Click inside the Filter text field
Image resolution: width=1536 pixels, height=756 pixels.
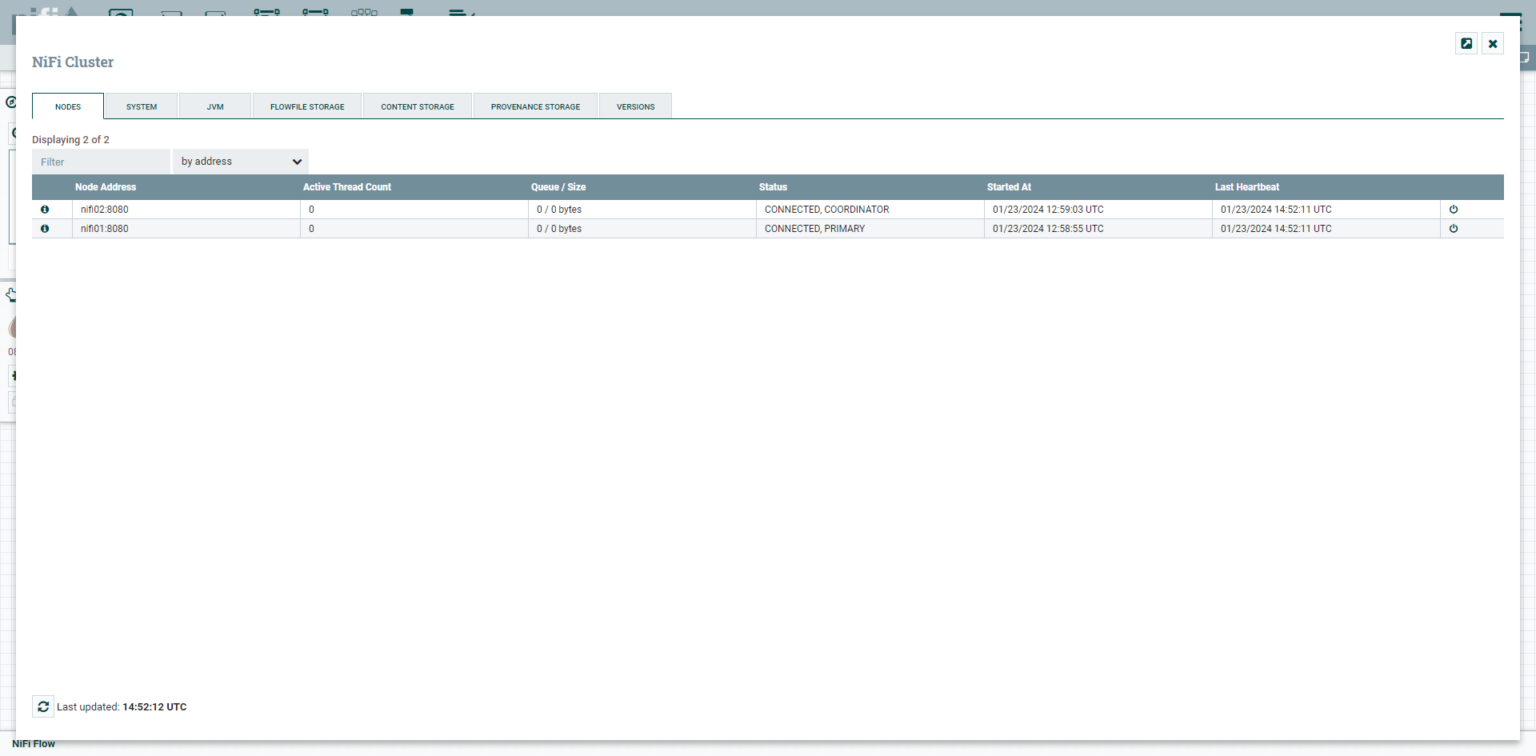(100, 161)
